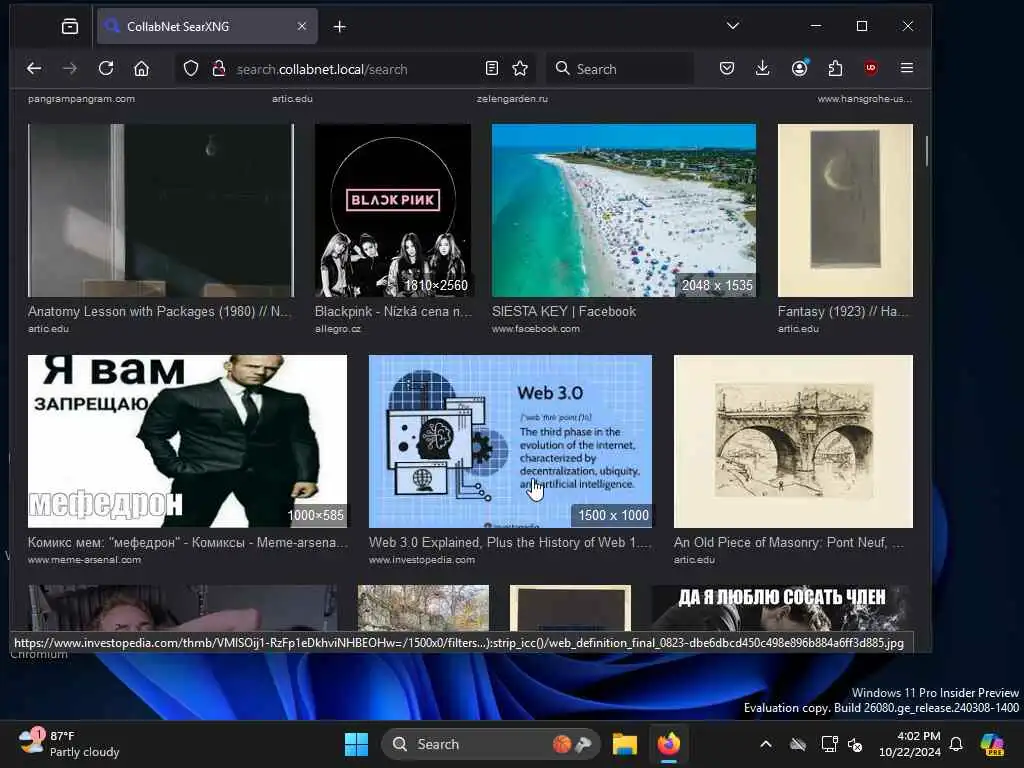Screen dimensions: 1024x768
Task: Click the 'An Old Piece of Masonry' title
Action: coord(789,543)
